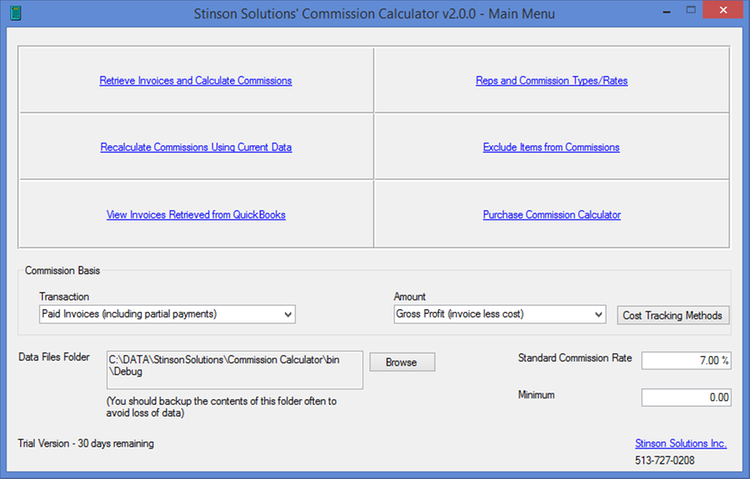The height and width of the screenshot is (479, 750).
Task: Click Browse for data files folder
Action: point(402,362)
